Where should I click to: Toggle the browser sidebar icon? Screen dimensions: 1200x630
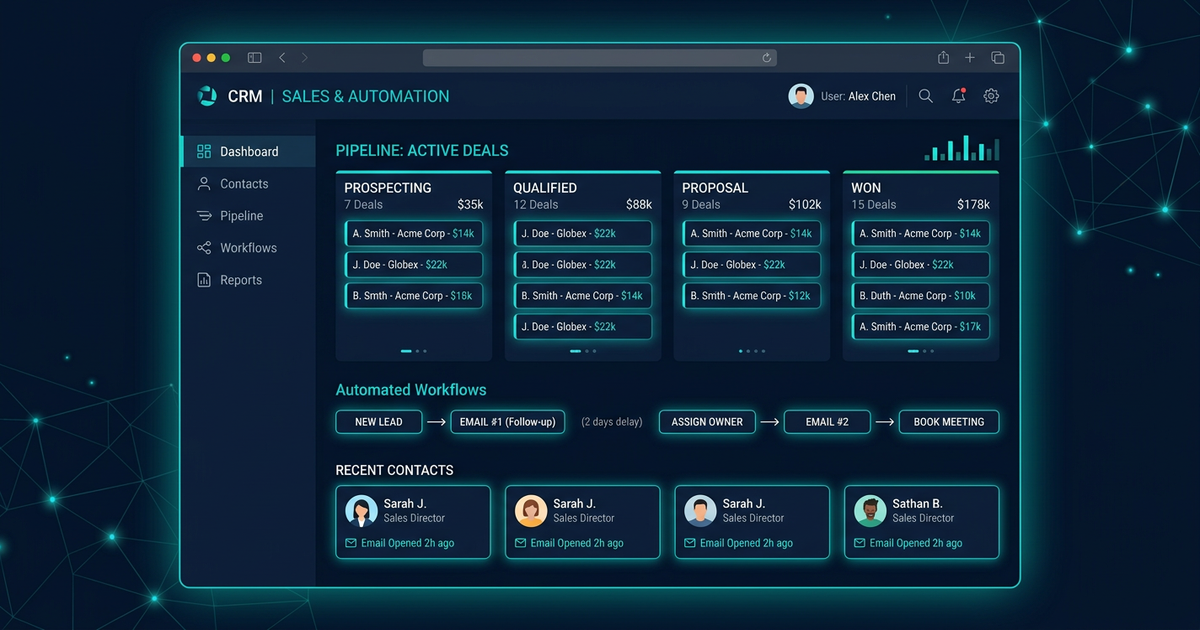tap(255, 58)
